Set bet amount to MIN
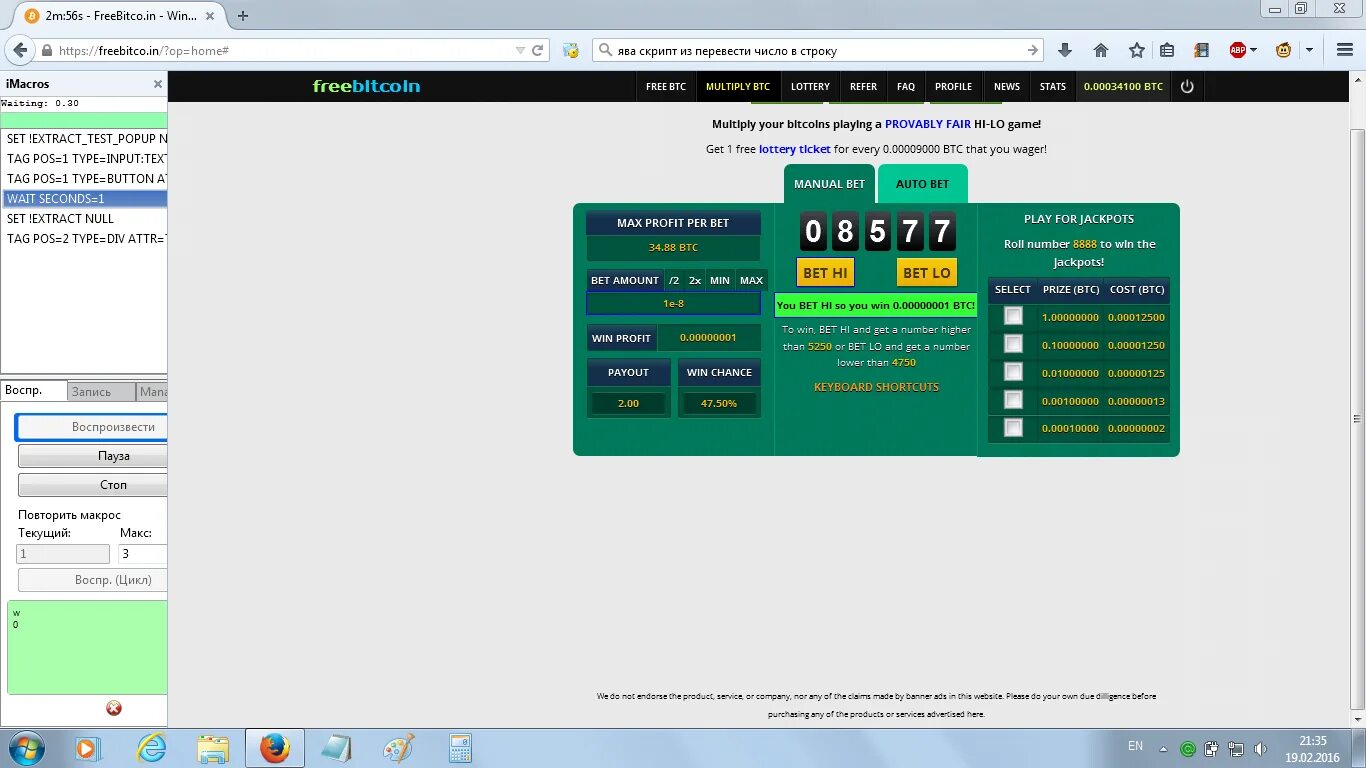 pyautogui.click(x=720, y=281)
